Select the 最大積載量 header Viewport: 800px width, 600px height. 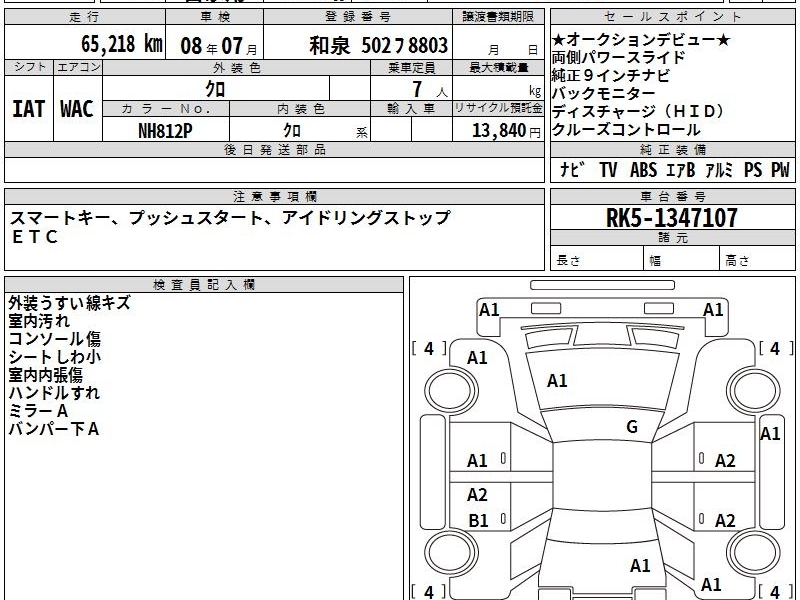point(498,68)
